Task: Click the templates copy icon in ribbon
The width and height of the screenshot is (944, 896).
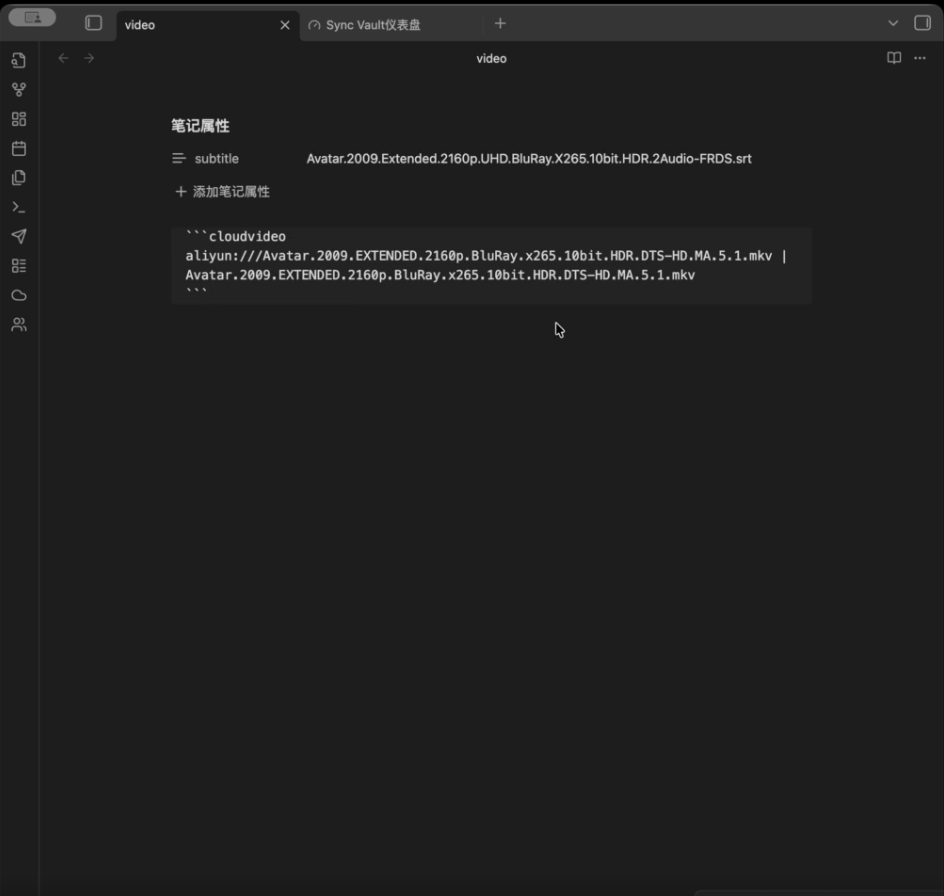Action: [x=18, y=178]
